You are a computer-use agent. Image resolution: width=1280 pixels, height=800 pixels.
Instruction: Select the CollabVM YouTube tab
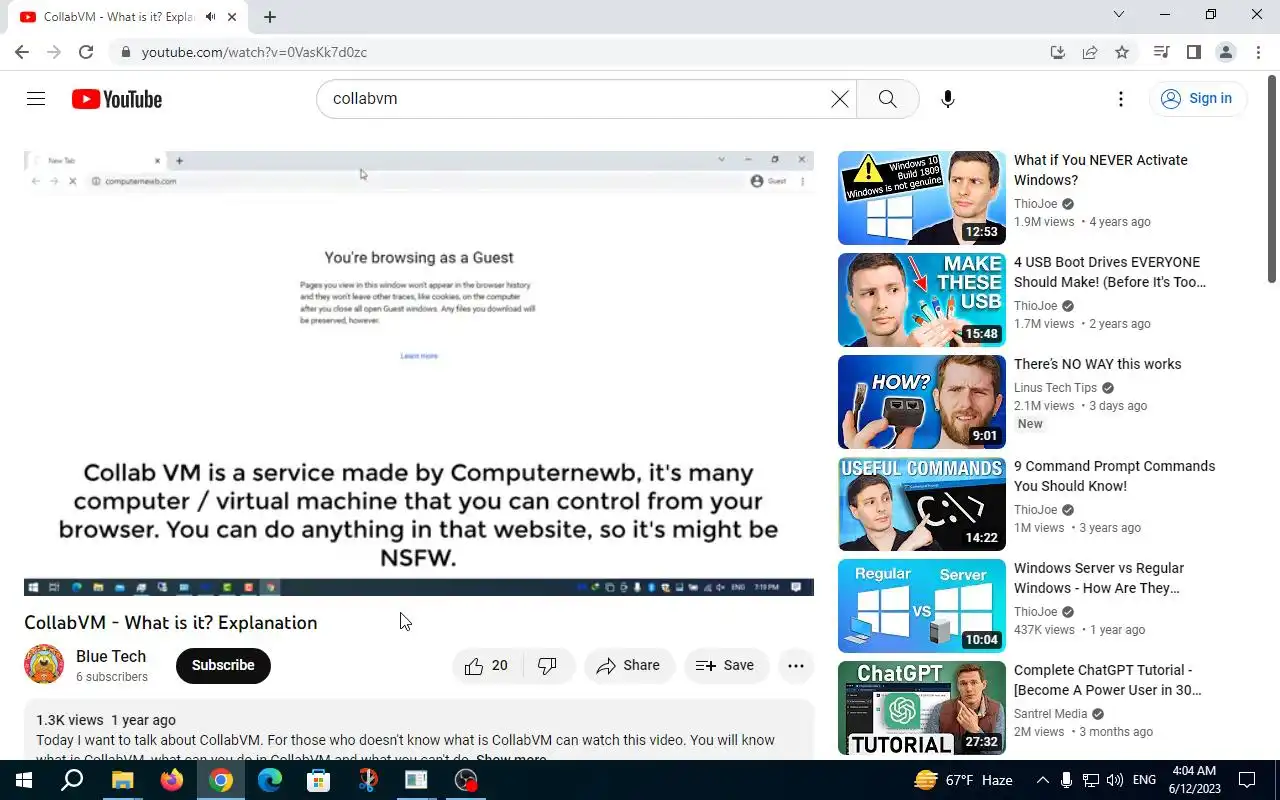click(128, 17)
